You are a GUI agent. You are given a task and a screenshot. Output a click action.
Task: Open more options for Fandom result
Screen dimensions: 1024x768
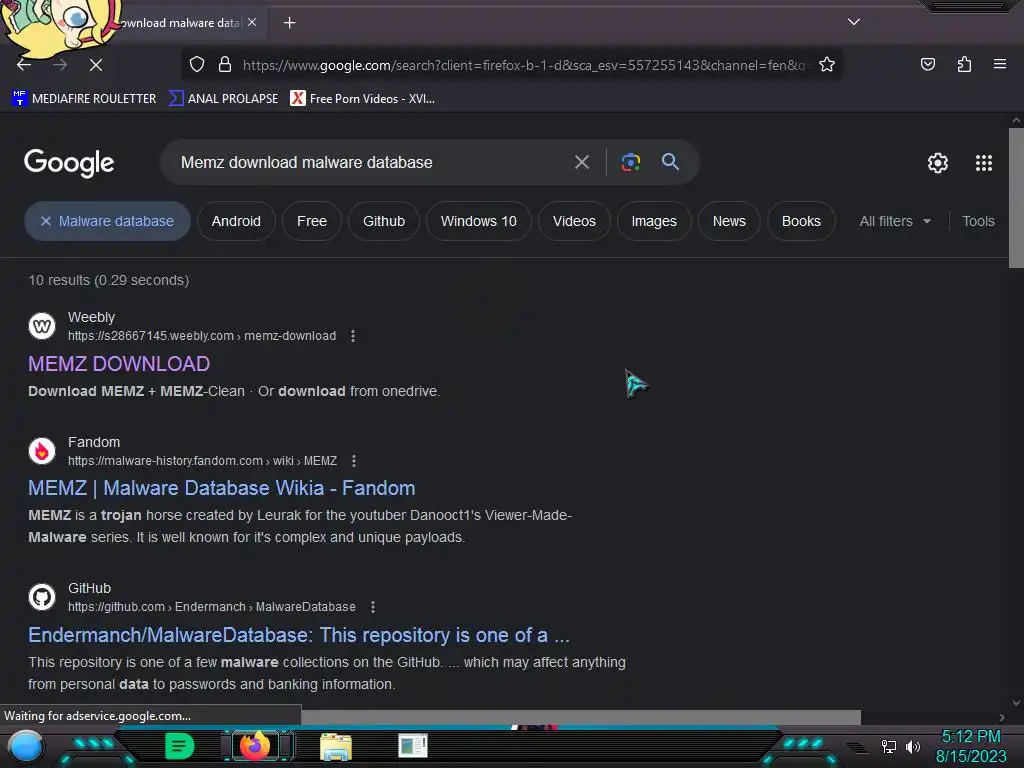tap(354, 461)
